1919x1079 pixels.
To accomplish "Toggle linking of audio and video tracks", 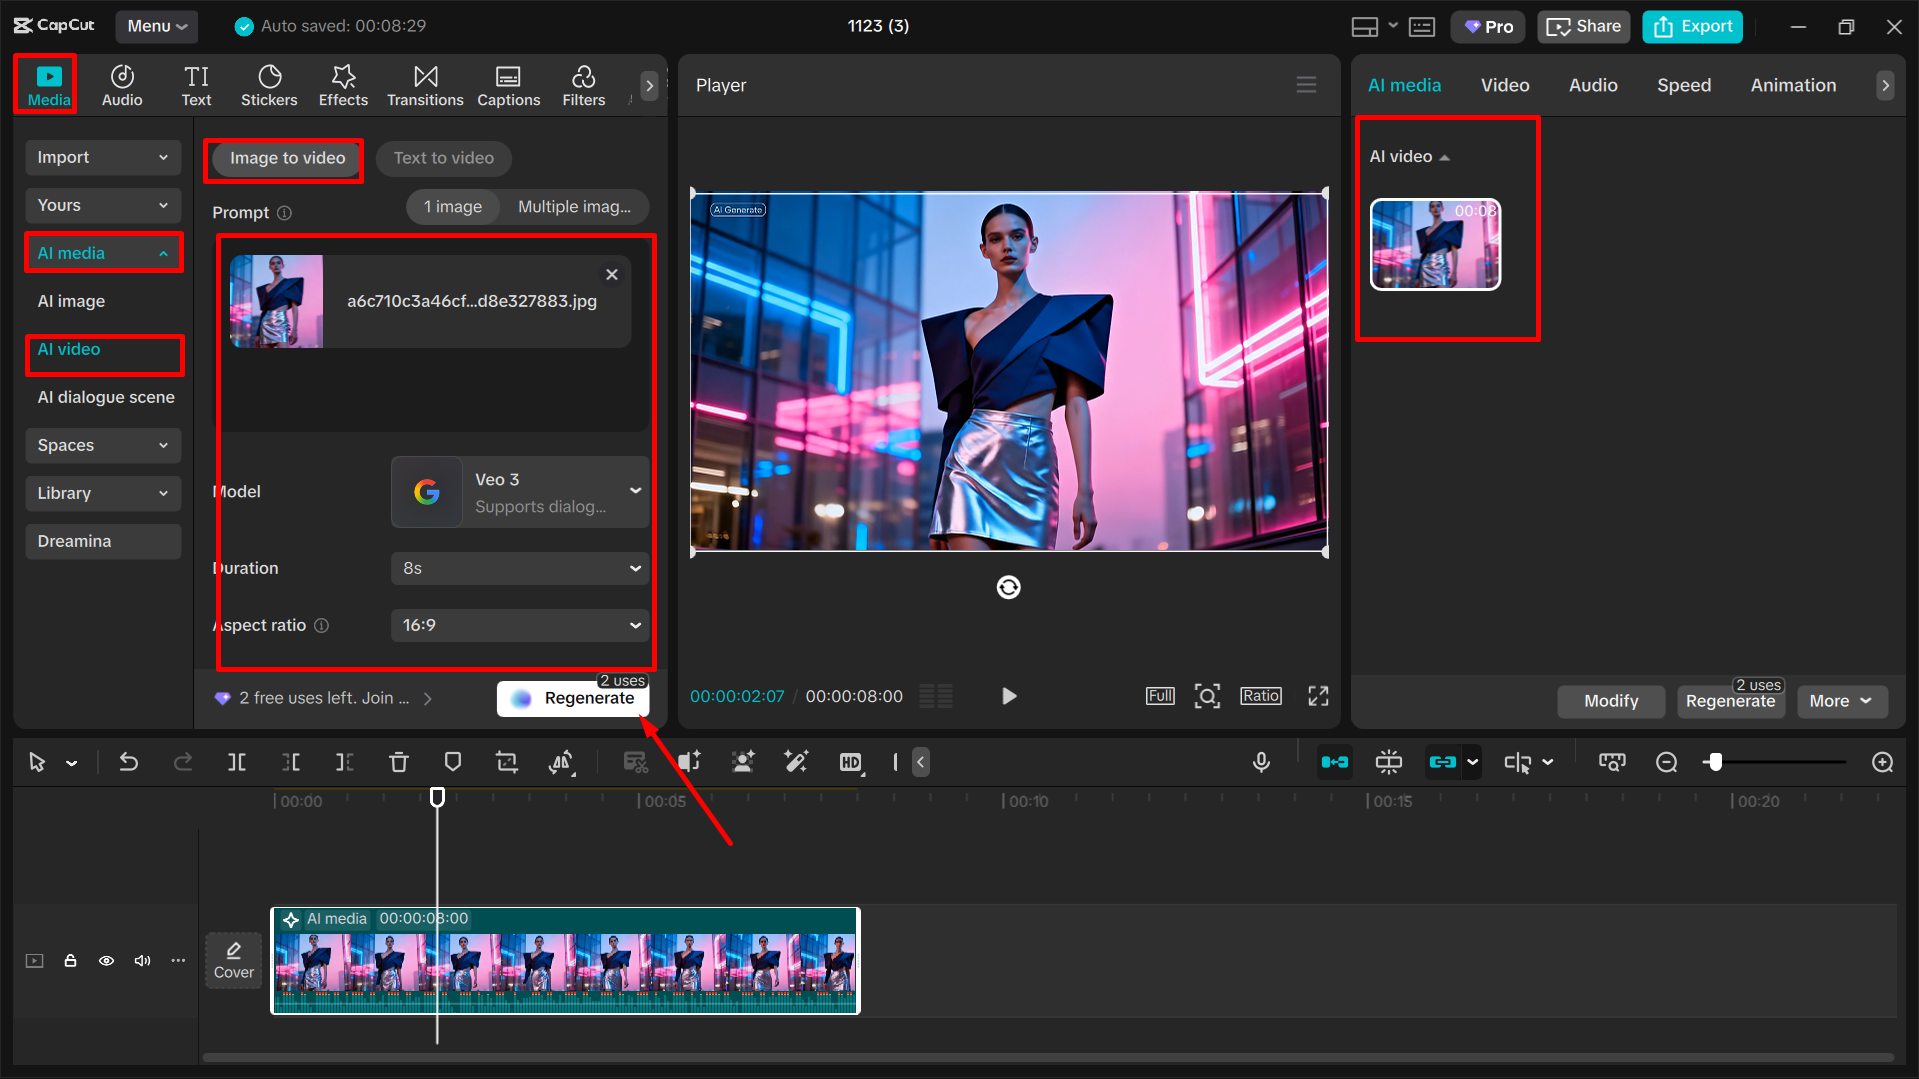I will click(x=1444, y=761).
